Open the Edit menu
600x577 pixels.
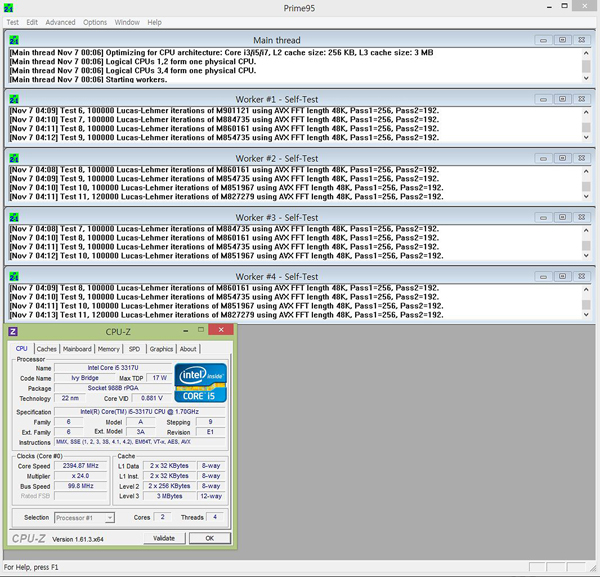point(32,22)
